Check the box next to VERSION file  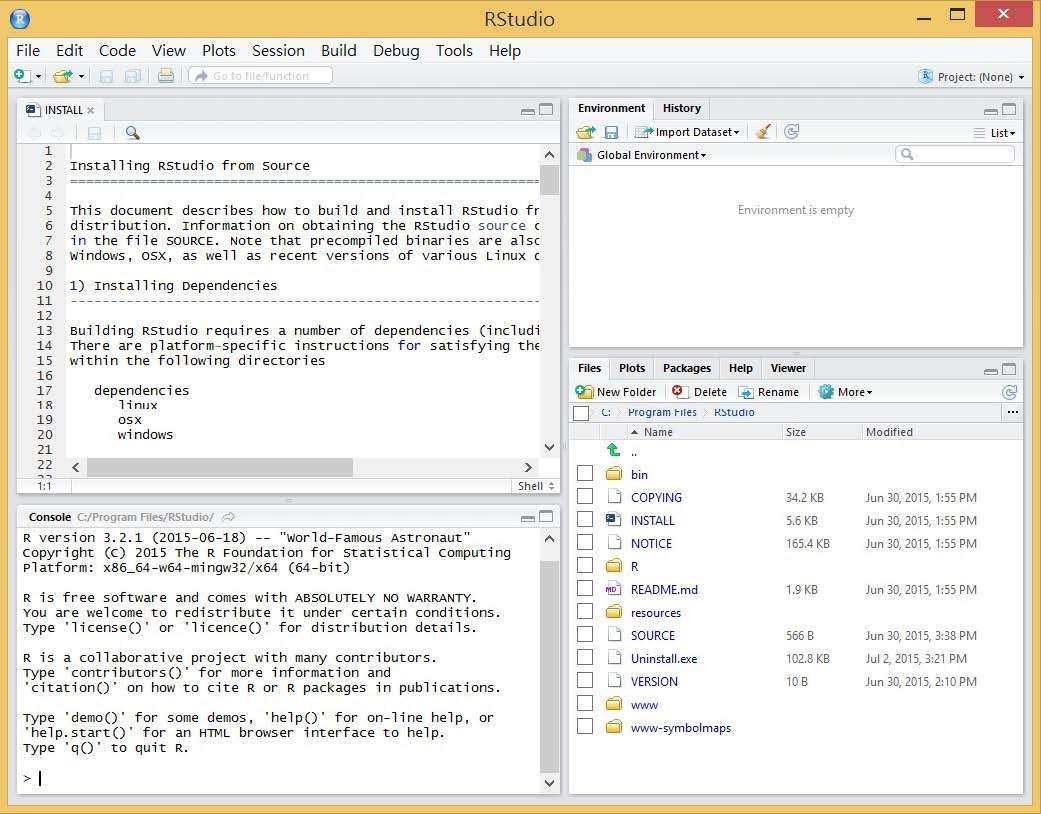[585, 681]
